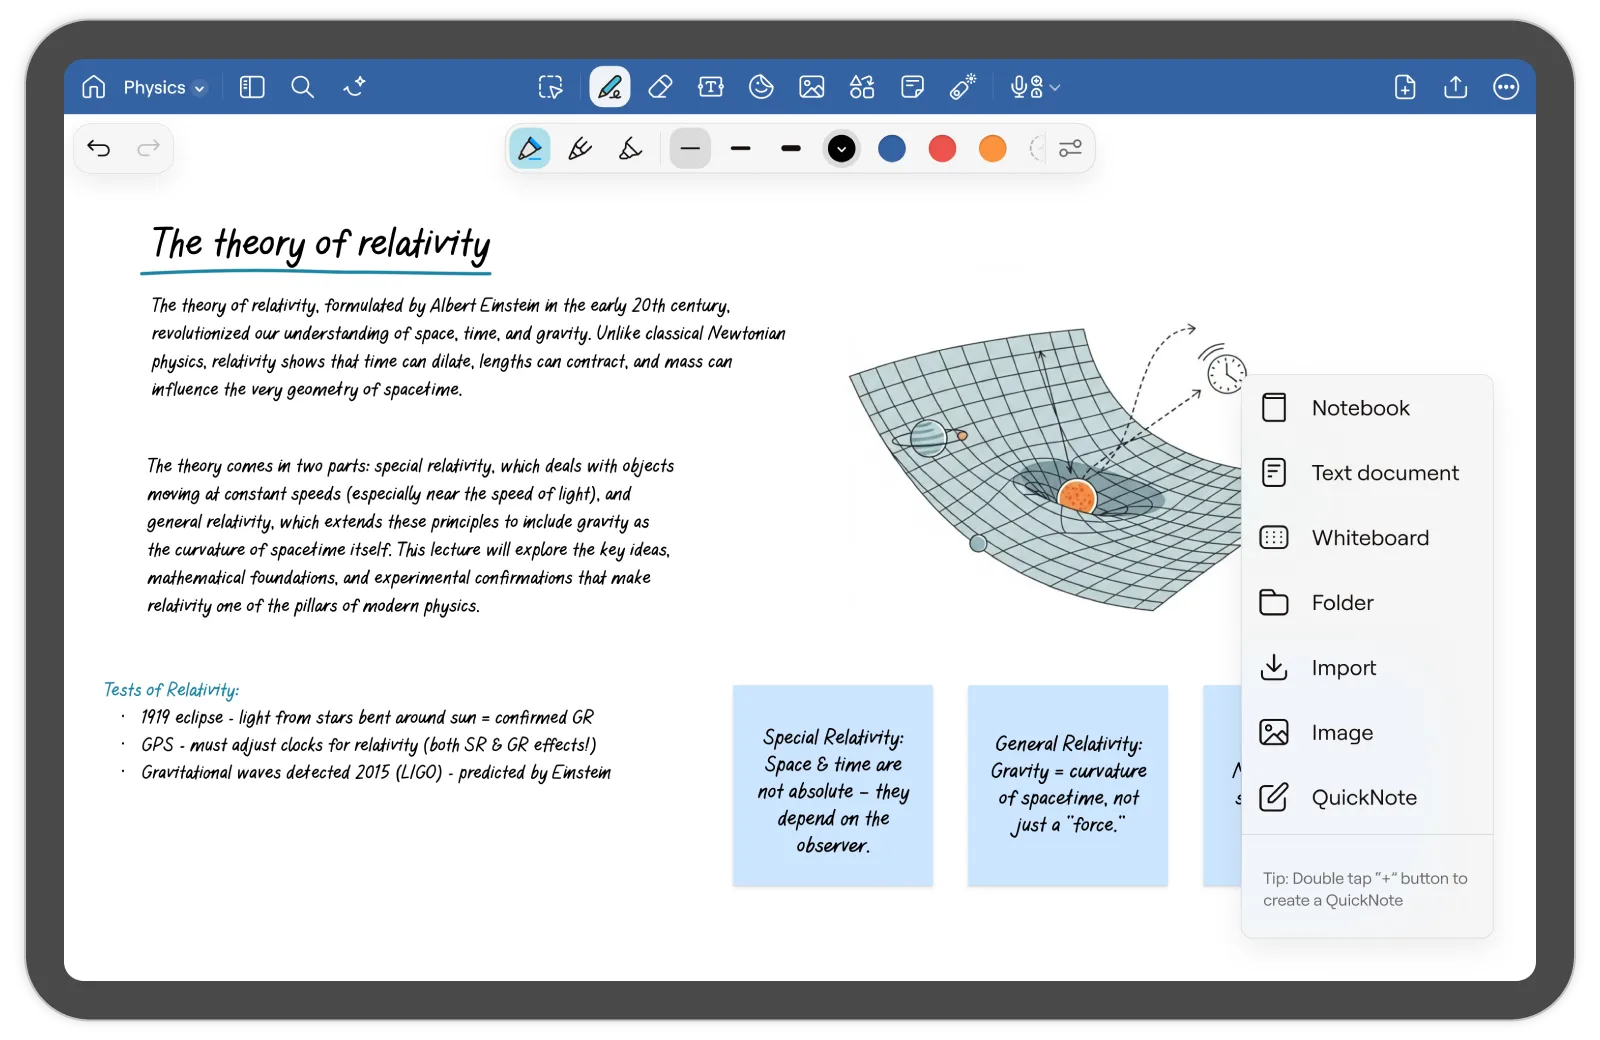1600x1040 pixels.
Task: Create a QuickNote
Action: point(1367,798)
